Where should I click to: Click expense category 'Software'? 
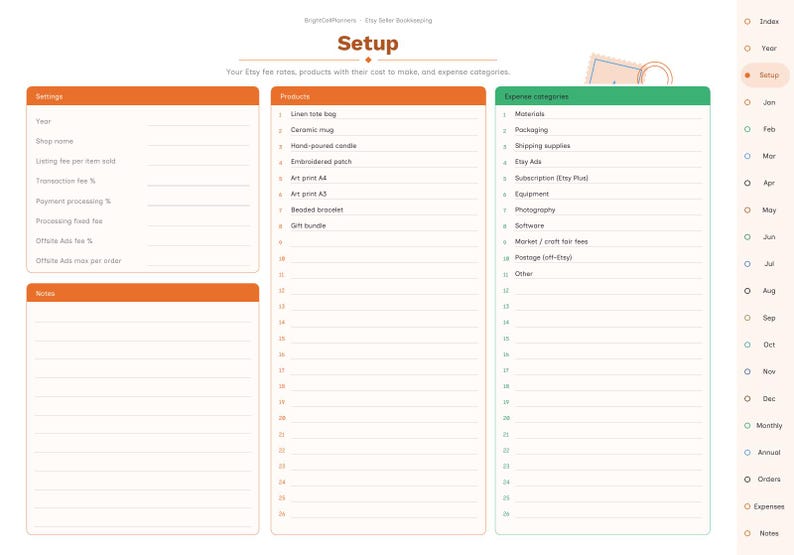(x=602, y=226)
